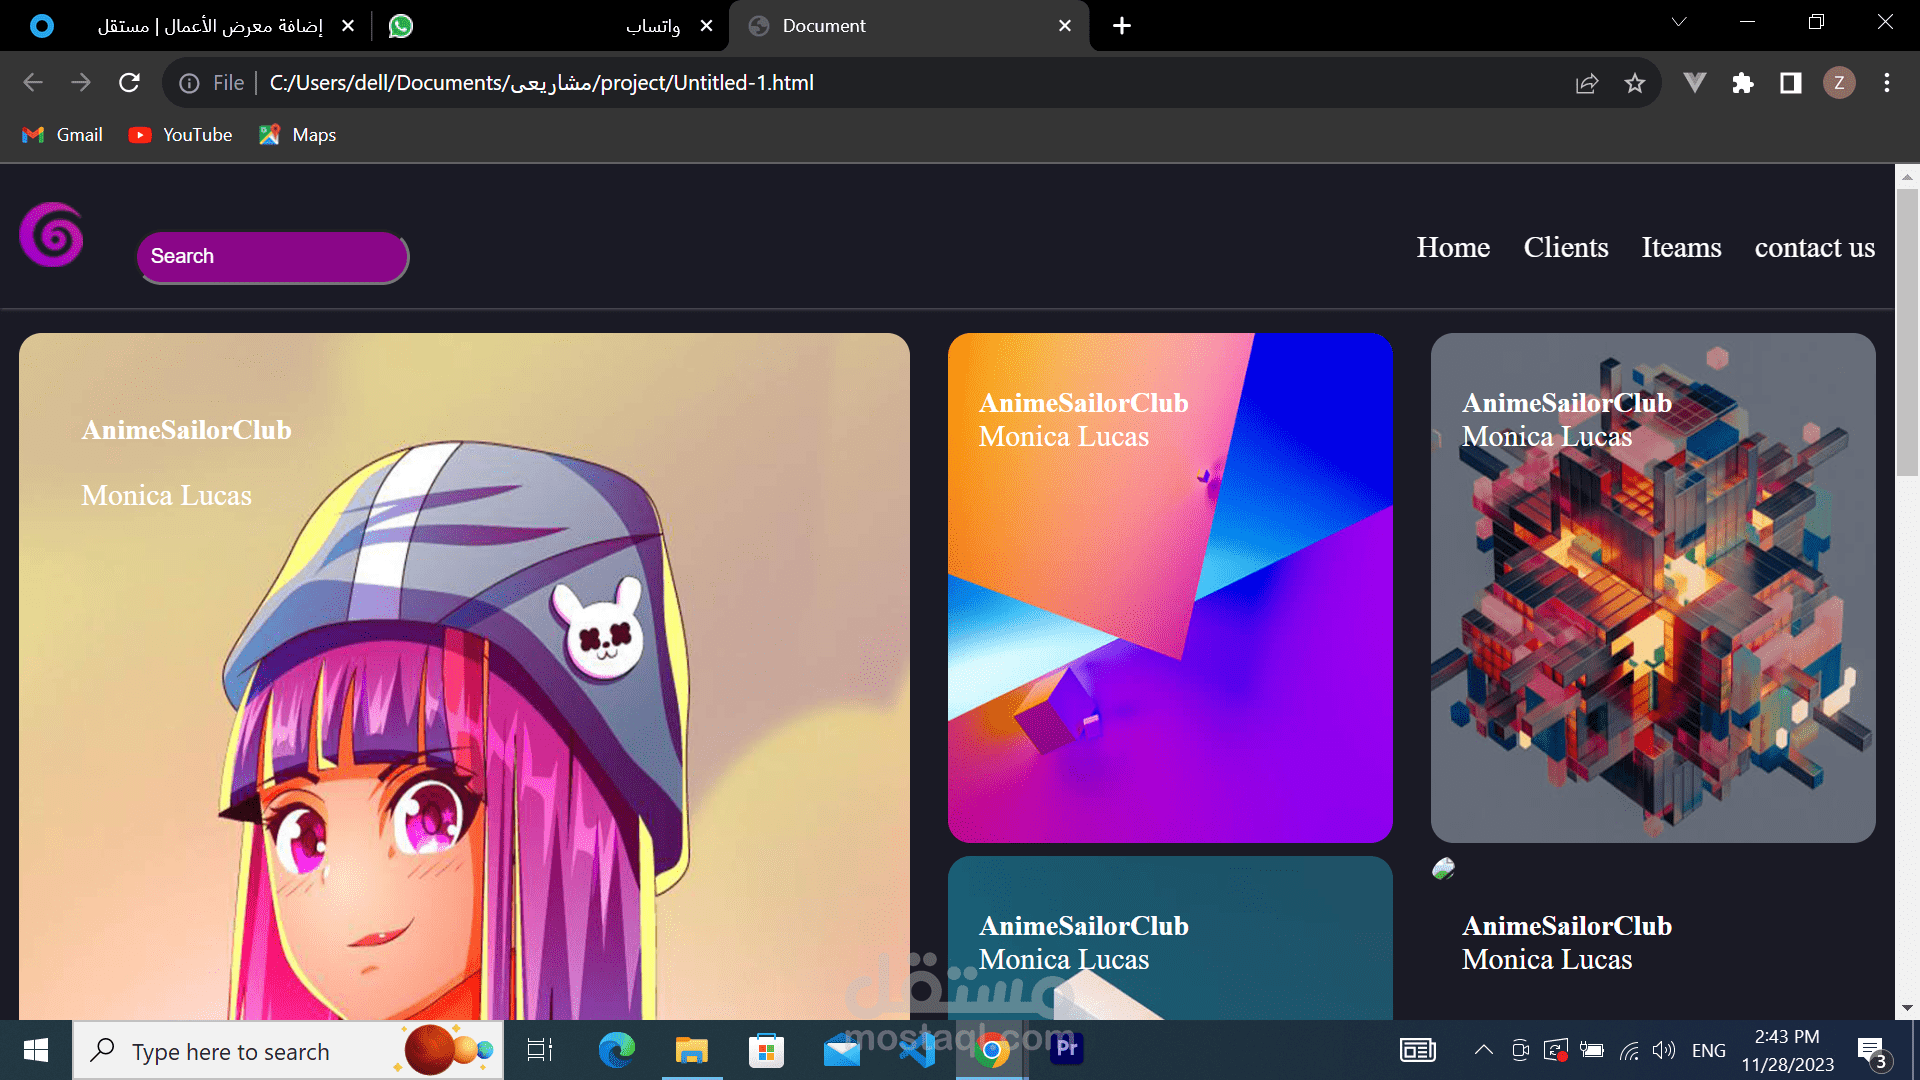Switch the ENG input language
The width and height of the screenshot is (1920, 1080).
point(1709,1051)
